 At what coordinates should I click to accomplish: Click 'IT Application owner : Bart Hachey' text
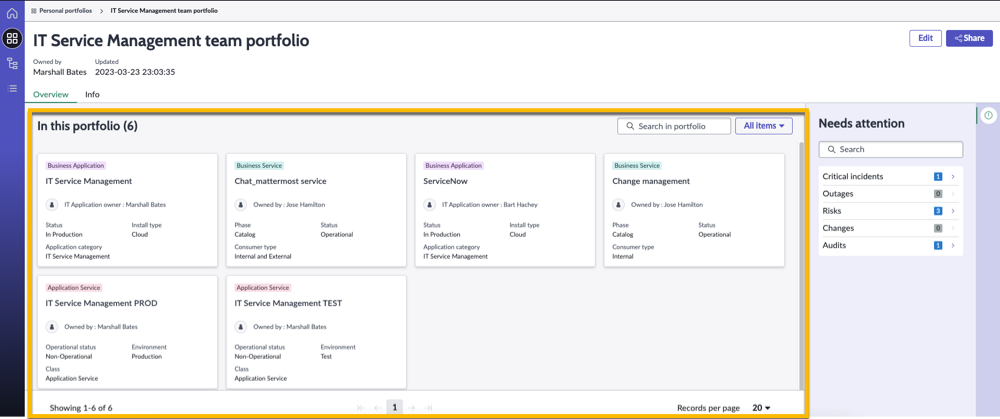coord(490,205)
